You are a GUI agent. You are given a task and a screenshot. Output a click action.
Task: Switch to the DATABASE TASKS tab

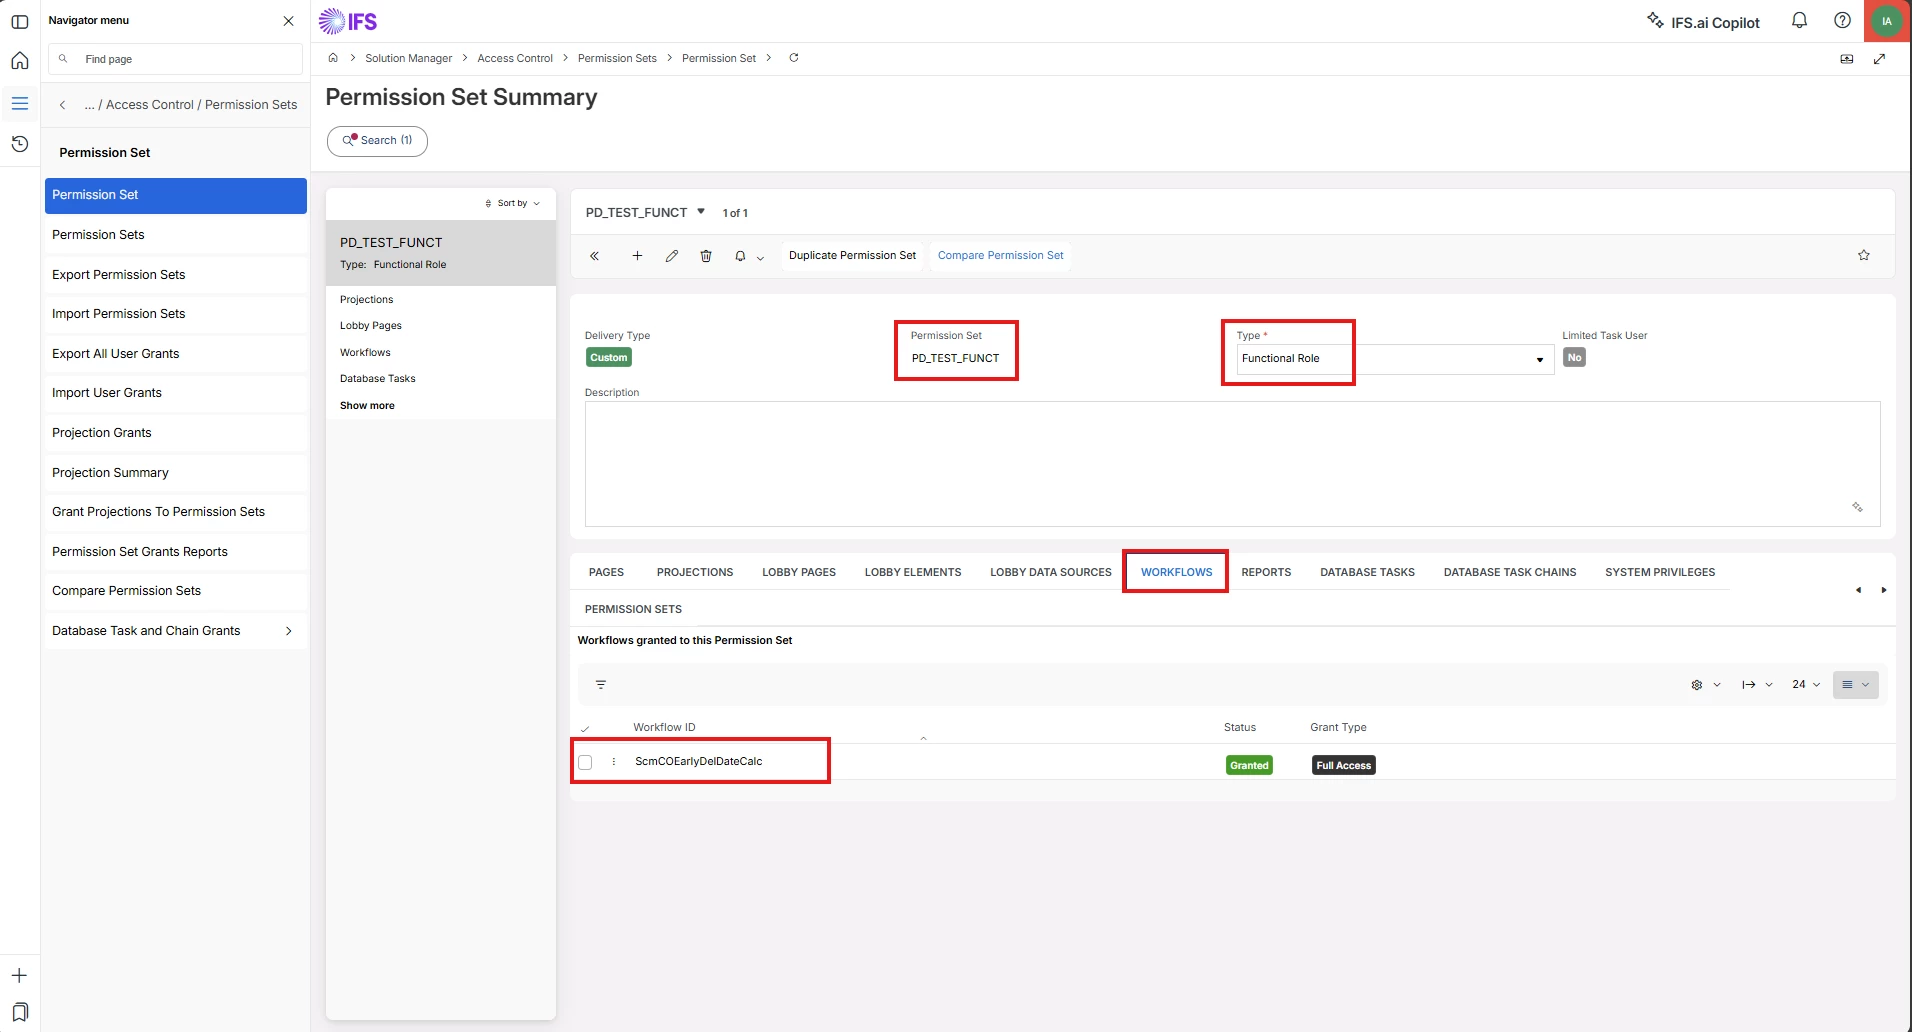[1367, 573]
